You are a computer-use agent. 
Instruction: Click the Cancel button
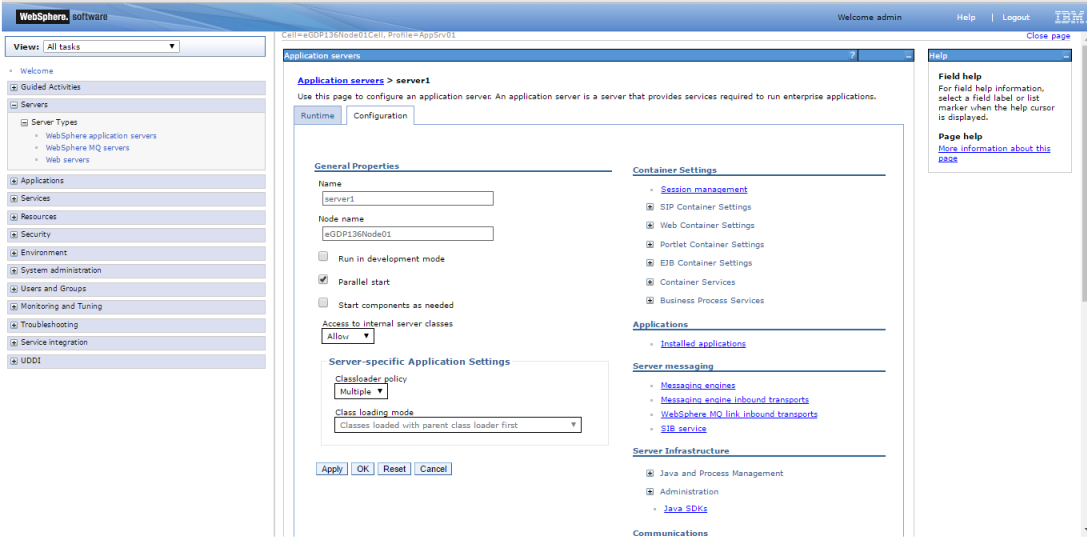433,469
